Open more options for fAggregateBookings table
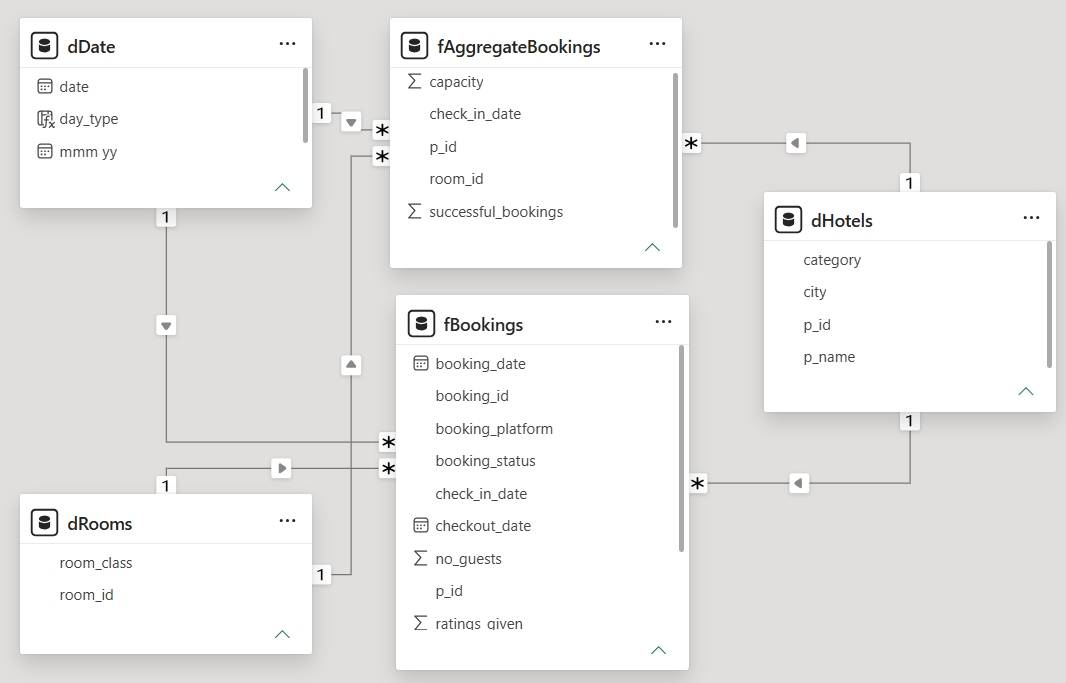The width and height of the screenshot is (1066, 683). [x=657, y=43]
